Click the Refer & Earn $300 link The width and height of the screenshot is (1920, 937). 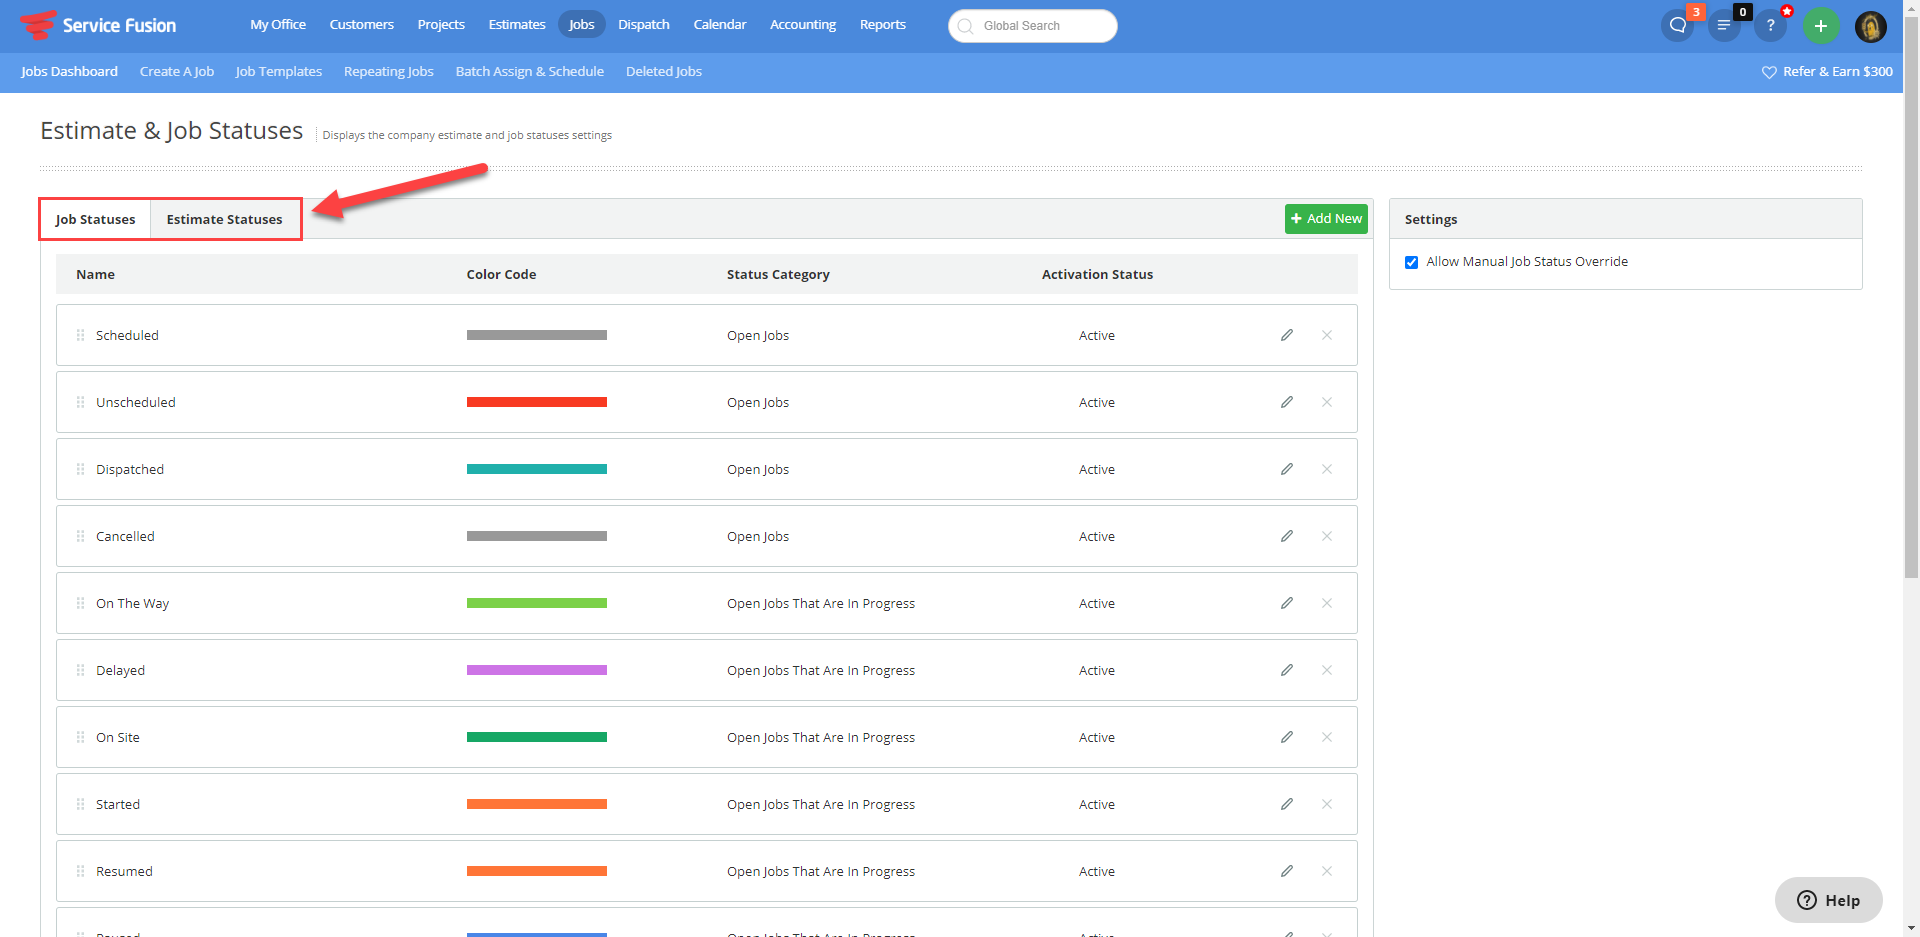[1827, 72]
